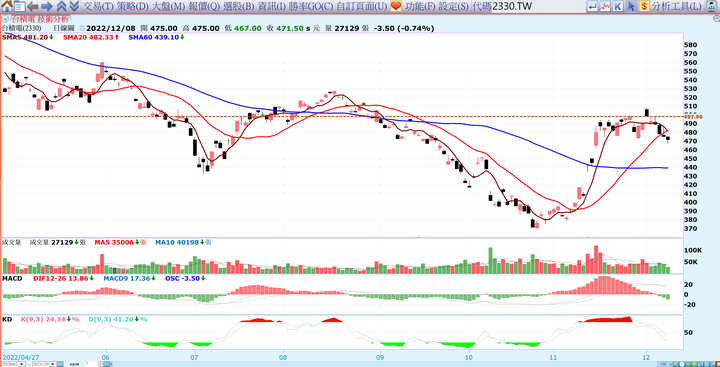The image size is (720, 367).
Task: Switch to the intraday trend chart icon
Action: [x=606, y=6]
